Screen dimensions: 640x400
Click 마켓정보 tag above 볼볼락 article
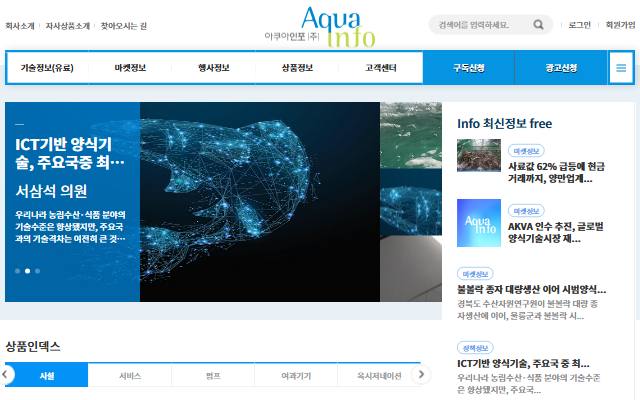[x=475, y=274]
